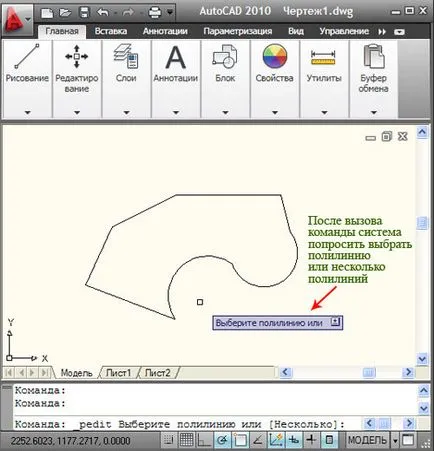Click the Блок panel icon

pos(225,56)
